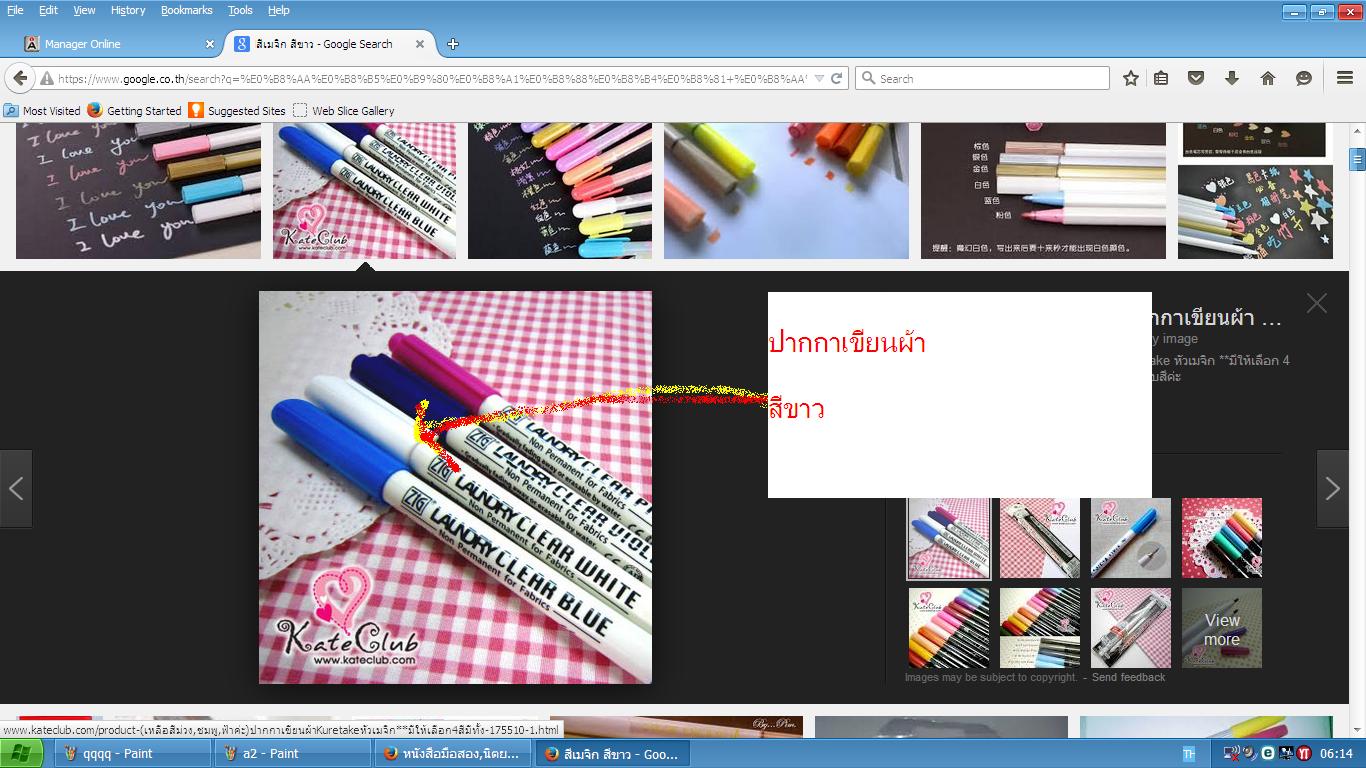Select orange and yellow markers result thumbnail
Viewport: 1366px width, 768px height.
pos(786,190)
